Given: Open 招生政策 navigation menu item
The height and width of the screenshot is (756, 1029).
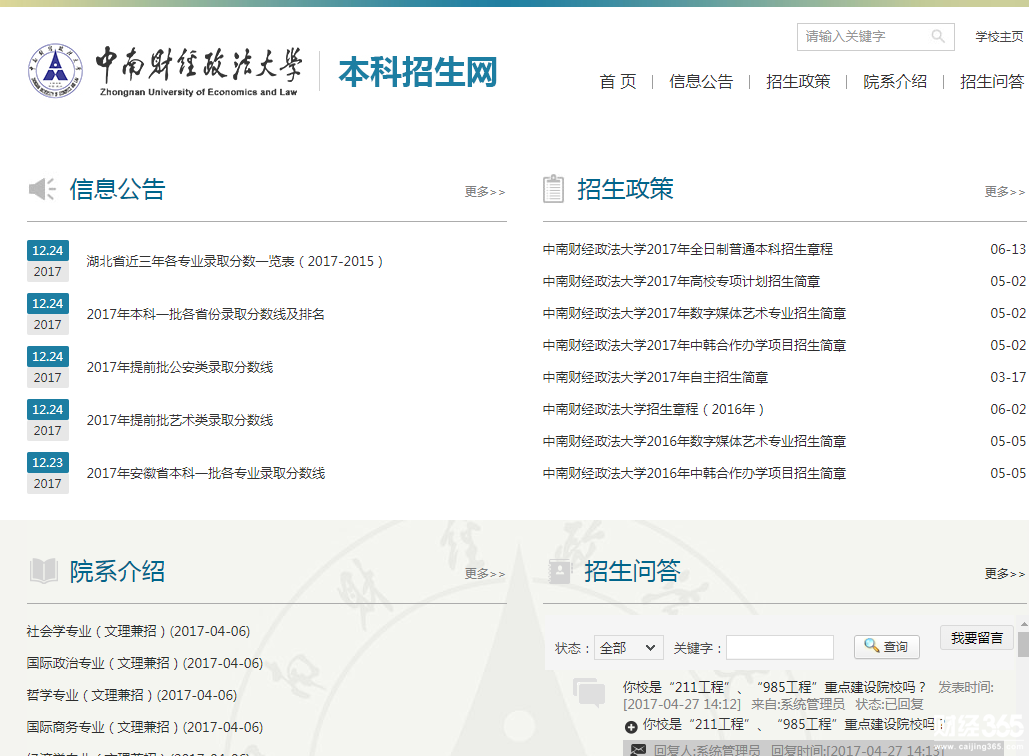Looking at the screenshot, I should coord(798,81).
